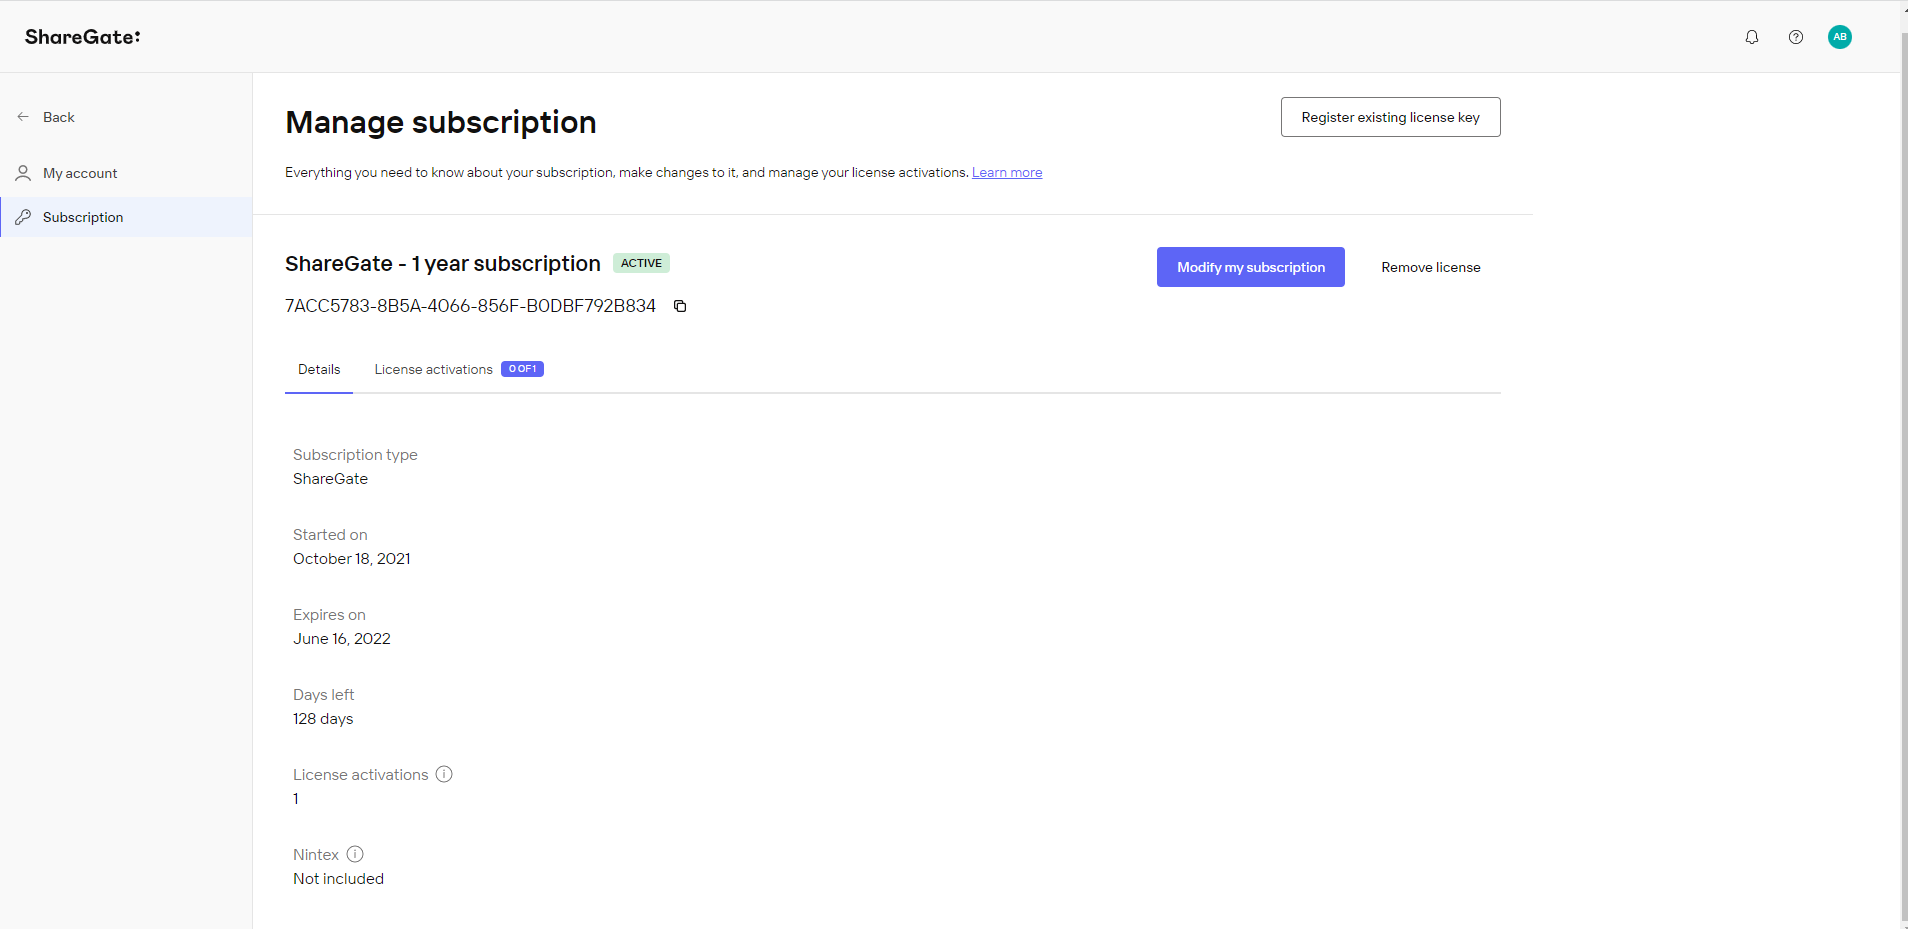The width and height of the screenshot is (1908, 929).
Task: Click the 128 days value
Action: pos(323,719)
